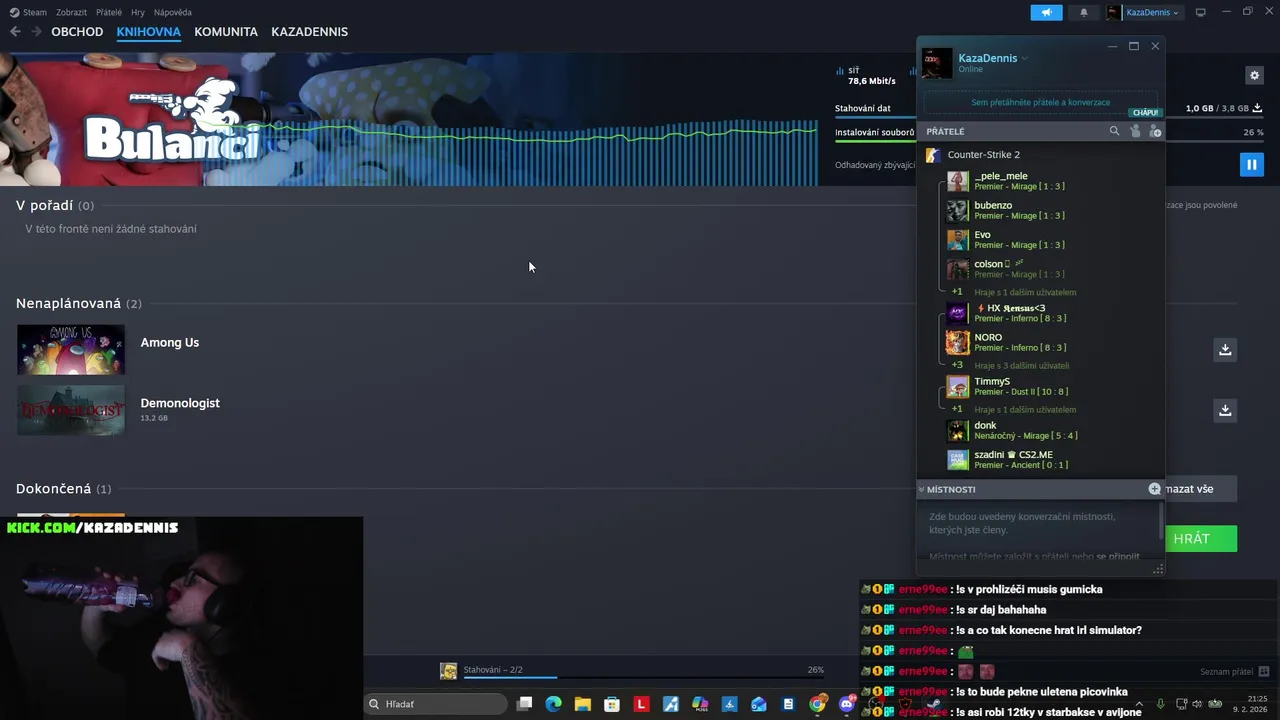Click the Bulanci game banner
The height and width of the screenshot is (720, 1280).
(x=408, y=120)
